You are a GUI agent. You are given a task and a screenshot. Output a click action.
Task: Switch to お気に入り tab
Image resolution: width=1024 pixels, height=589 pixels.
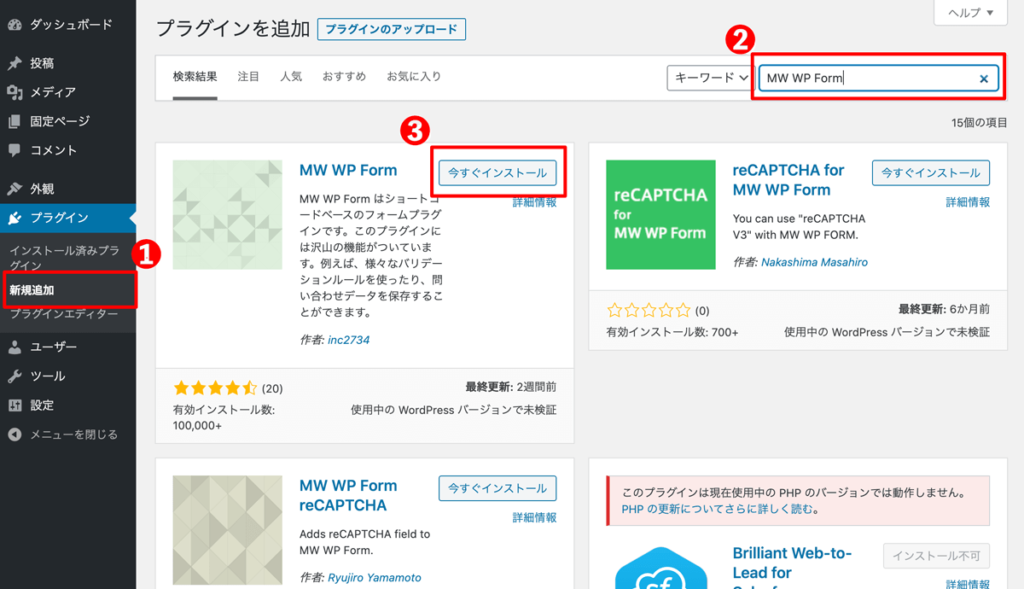point(414,77)
